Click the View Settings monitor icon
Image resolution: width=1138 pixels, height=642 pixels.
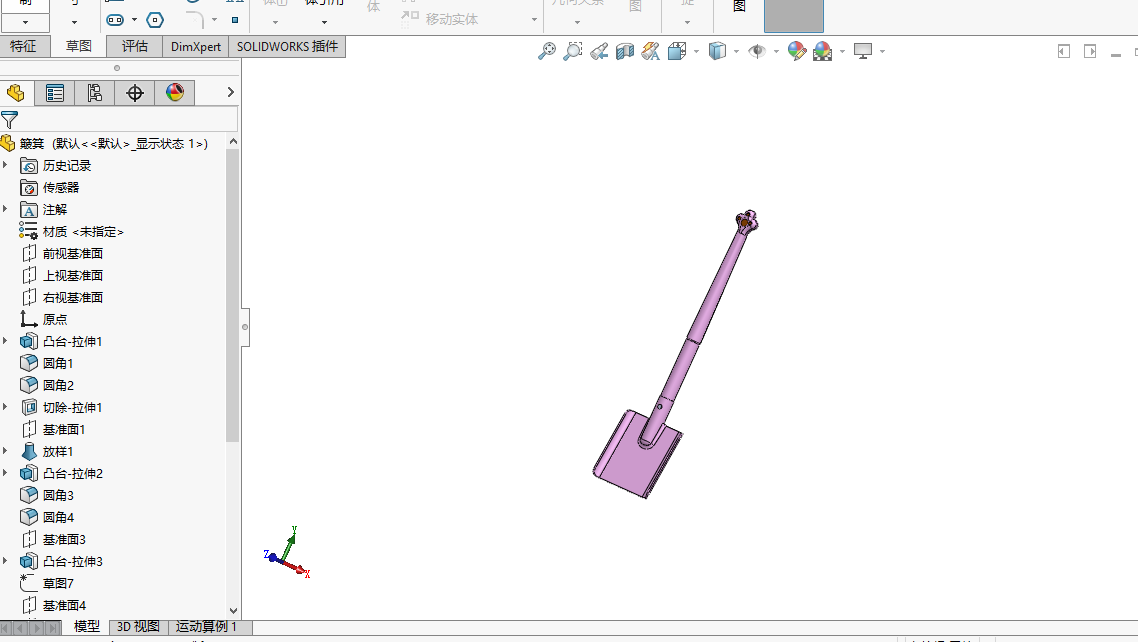point(863,51)
